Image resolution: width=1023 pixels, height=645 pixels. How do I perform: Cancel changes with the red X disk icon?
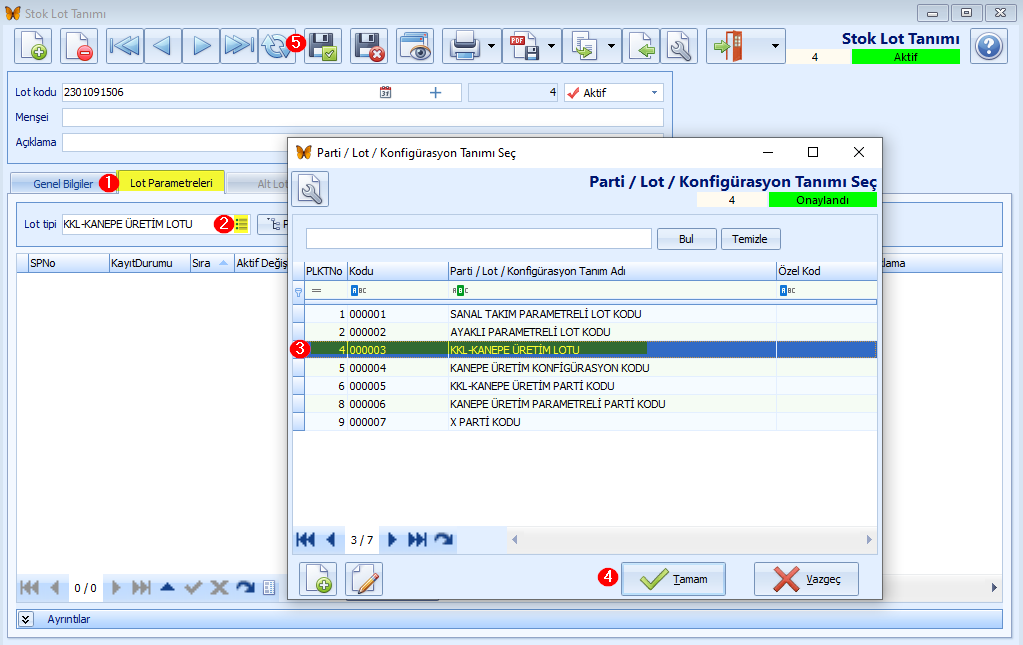[x=369, y=46]
